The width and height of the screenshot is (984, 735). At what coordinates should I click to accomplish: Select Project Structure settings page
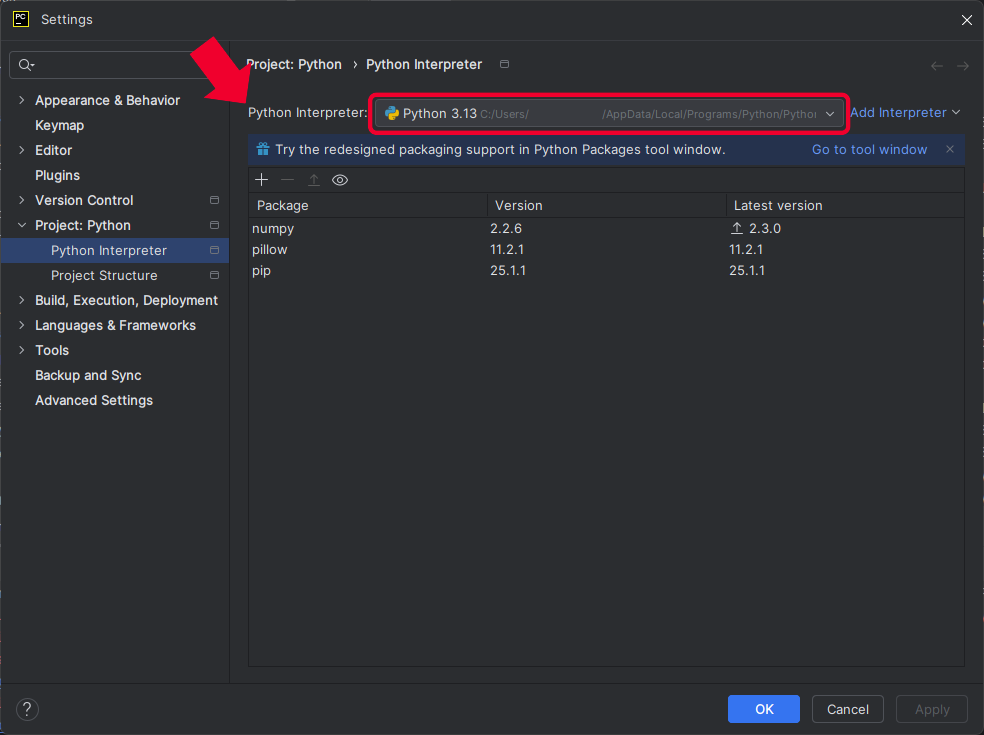click(104, 276)
